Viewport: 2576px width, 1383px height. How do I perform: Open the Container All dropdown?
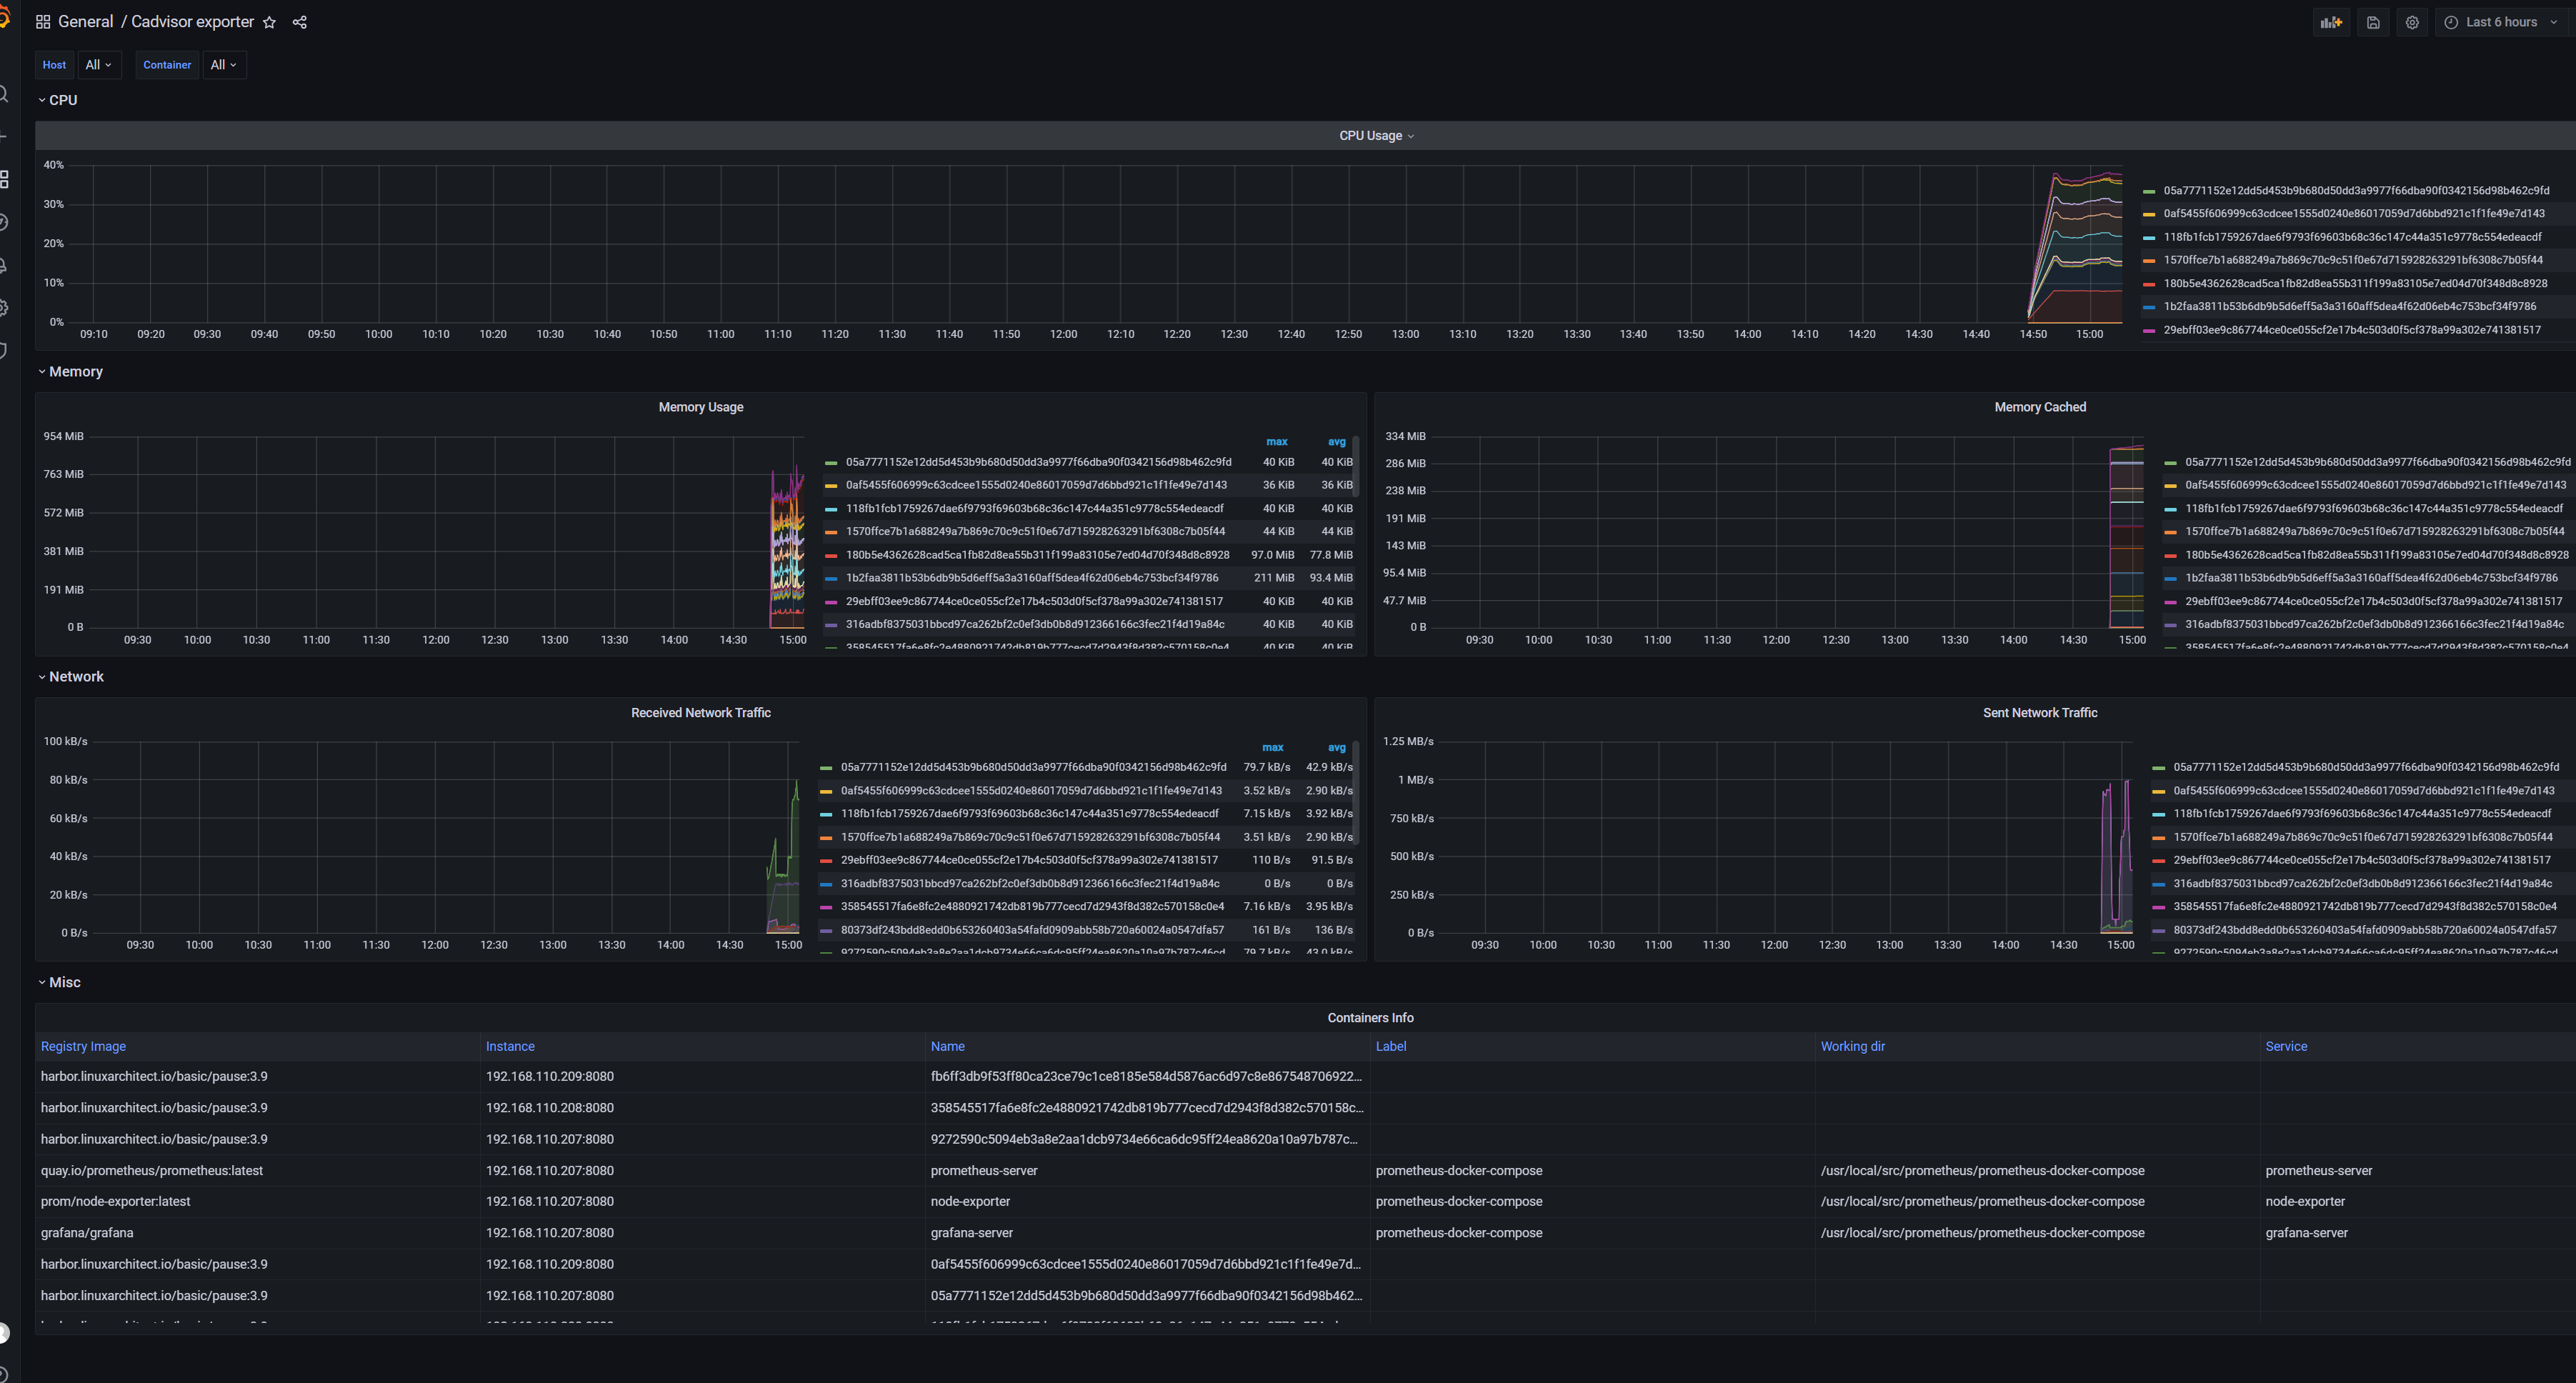coord(224,65)
